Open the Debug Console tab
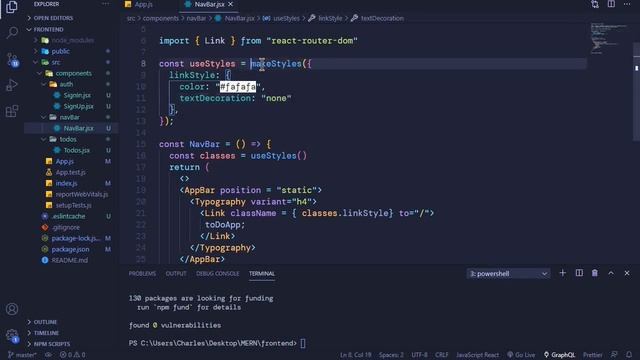The height and width of the screenshot is (360, 640). point(218,273)
